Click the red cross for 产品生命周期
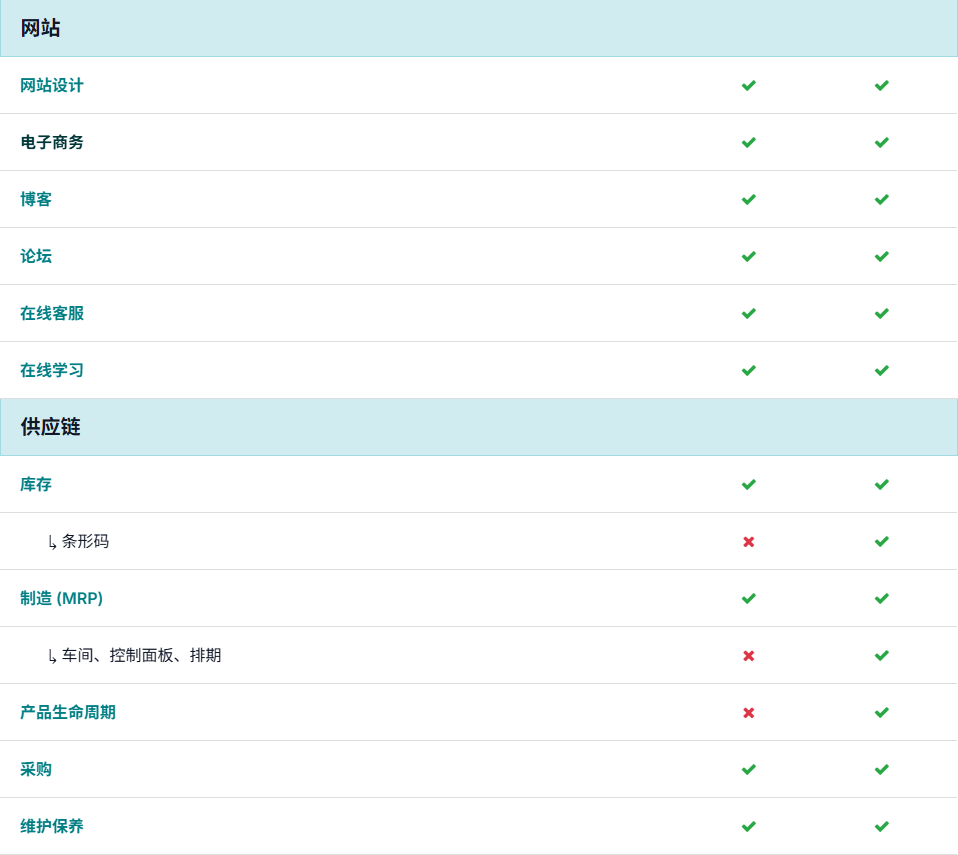This screenshot has width=958, height=855. click(748, 713)
